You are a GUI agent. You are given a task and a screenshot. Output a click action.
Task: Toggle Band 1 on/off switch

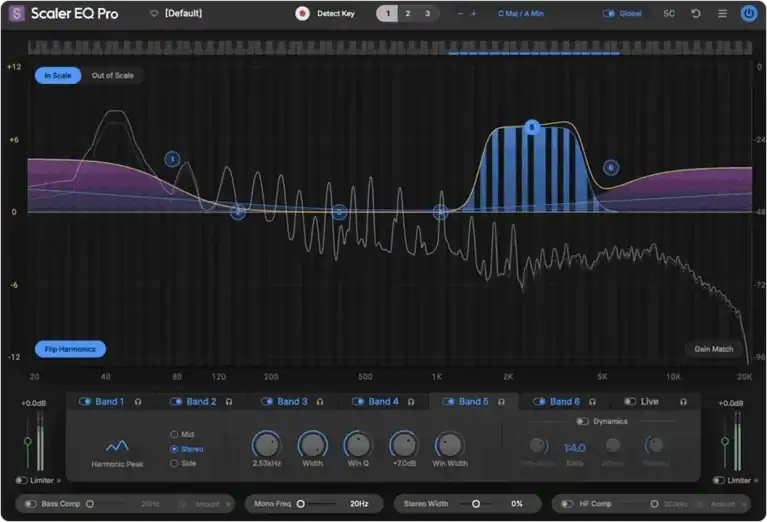pyautogui.click(x=85, y=402)
